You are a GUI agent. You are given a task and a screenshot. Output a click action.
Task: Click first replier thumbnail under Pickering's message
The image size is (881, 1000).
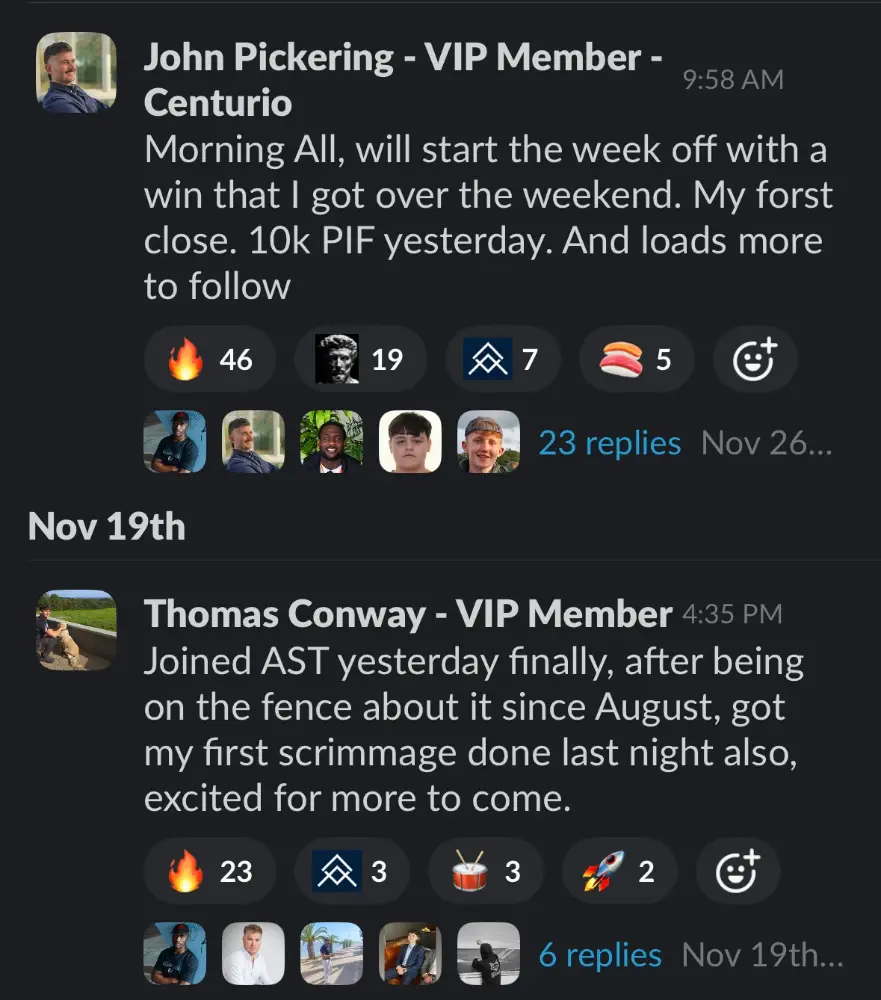(x=175, y=442)
